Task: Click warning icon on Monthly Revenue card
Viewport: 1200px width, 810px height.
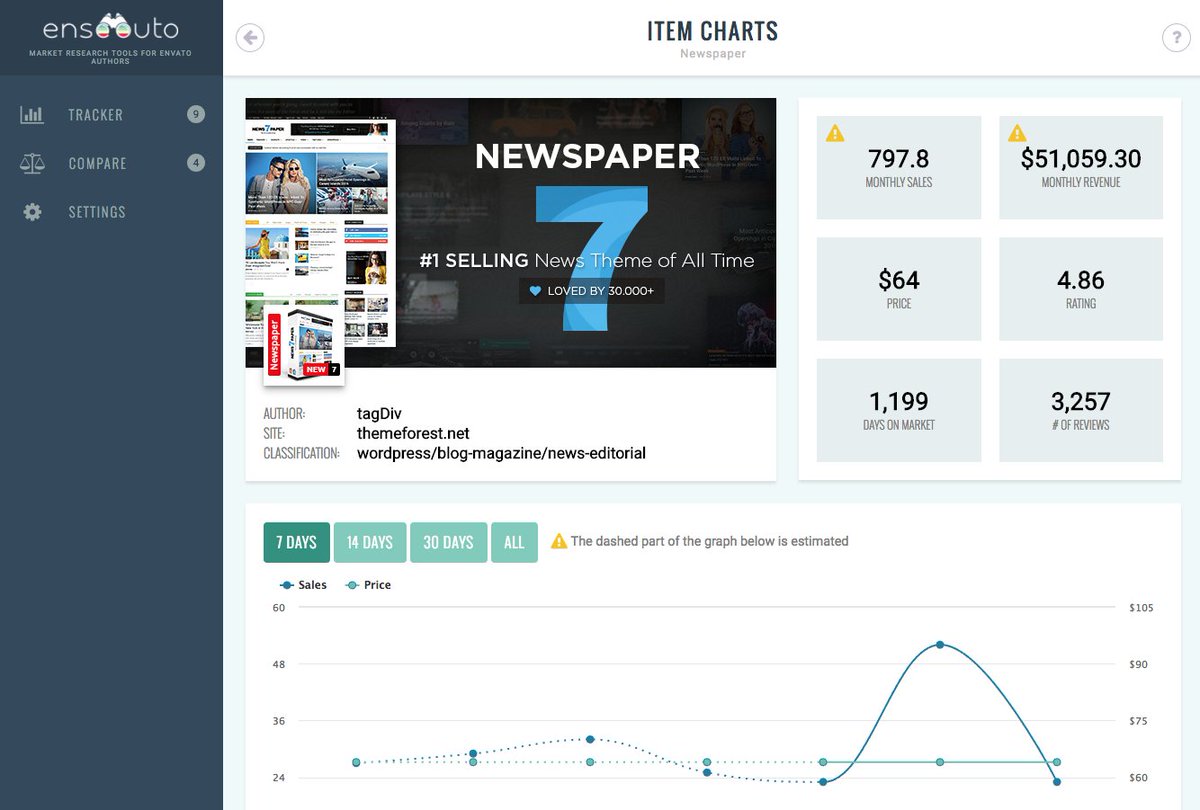Action: (1017, 133)
